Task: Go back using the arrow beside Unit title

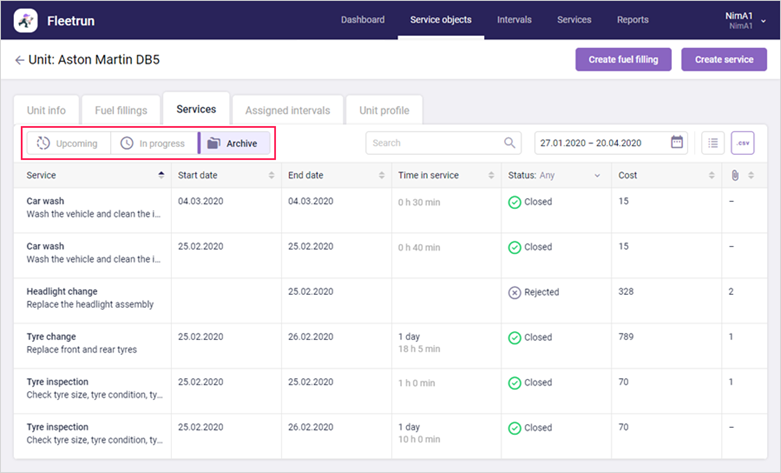Action: [19, 60]
